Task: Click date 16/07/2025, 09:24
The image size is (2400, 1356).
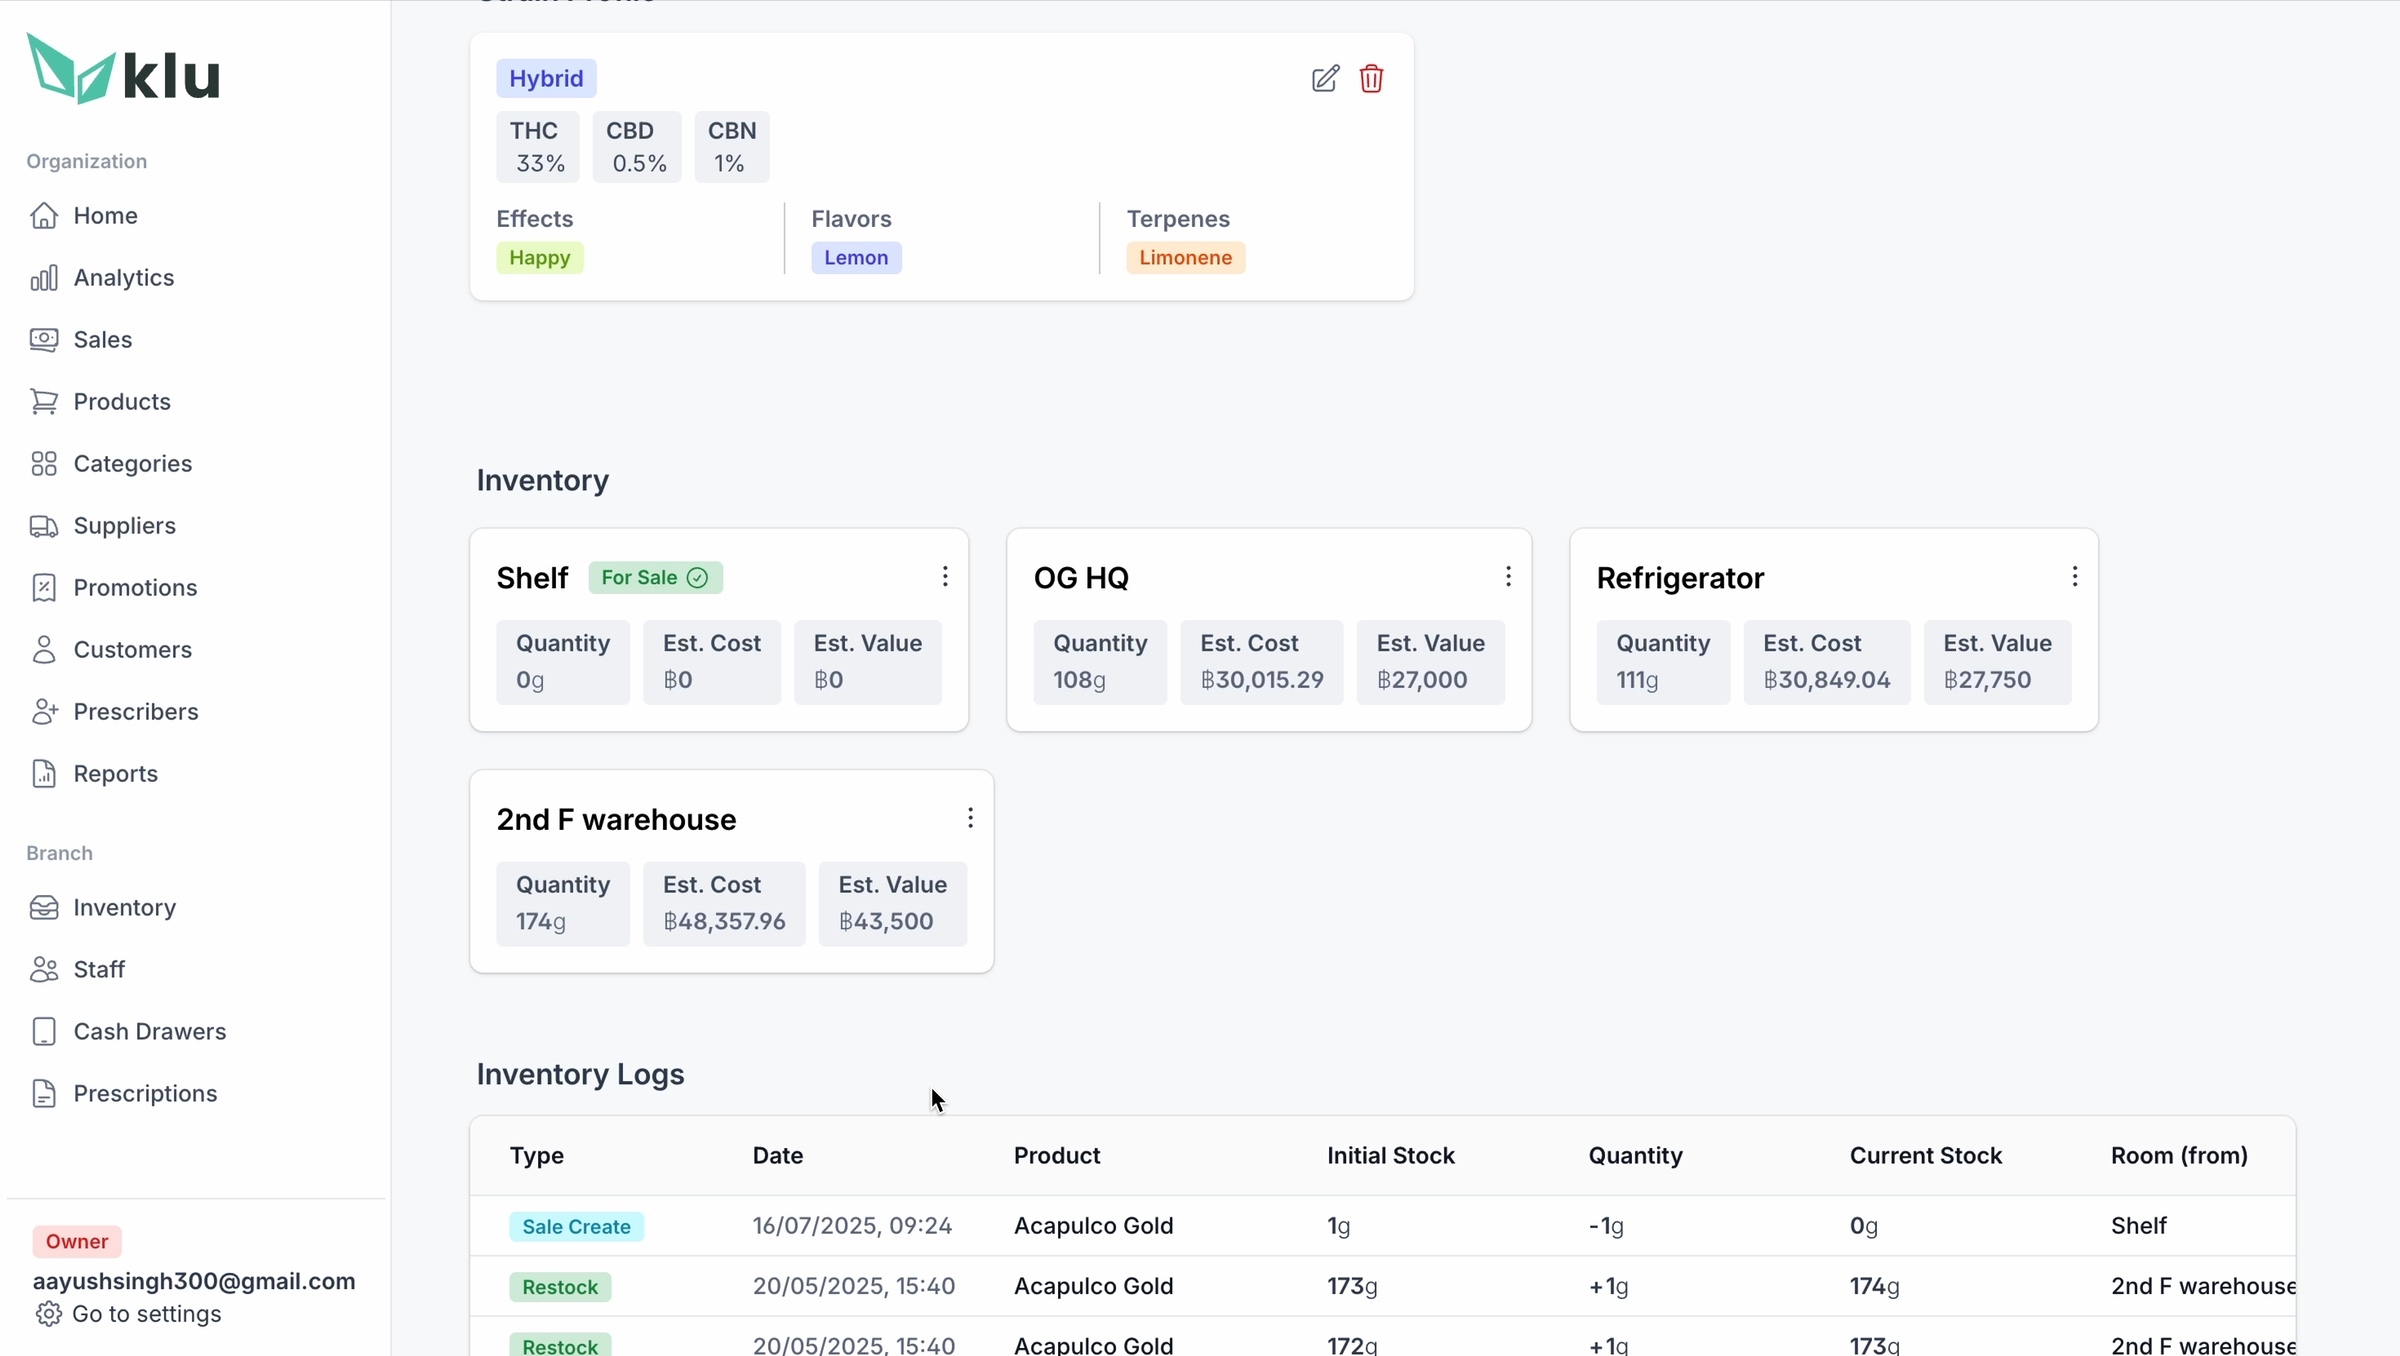Action: pos(852,1226)
